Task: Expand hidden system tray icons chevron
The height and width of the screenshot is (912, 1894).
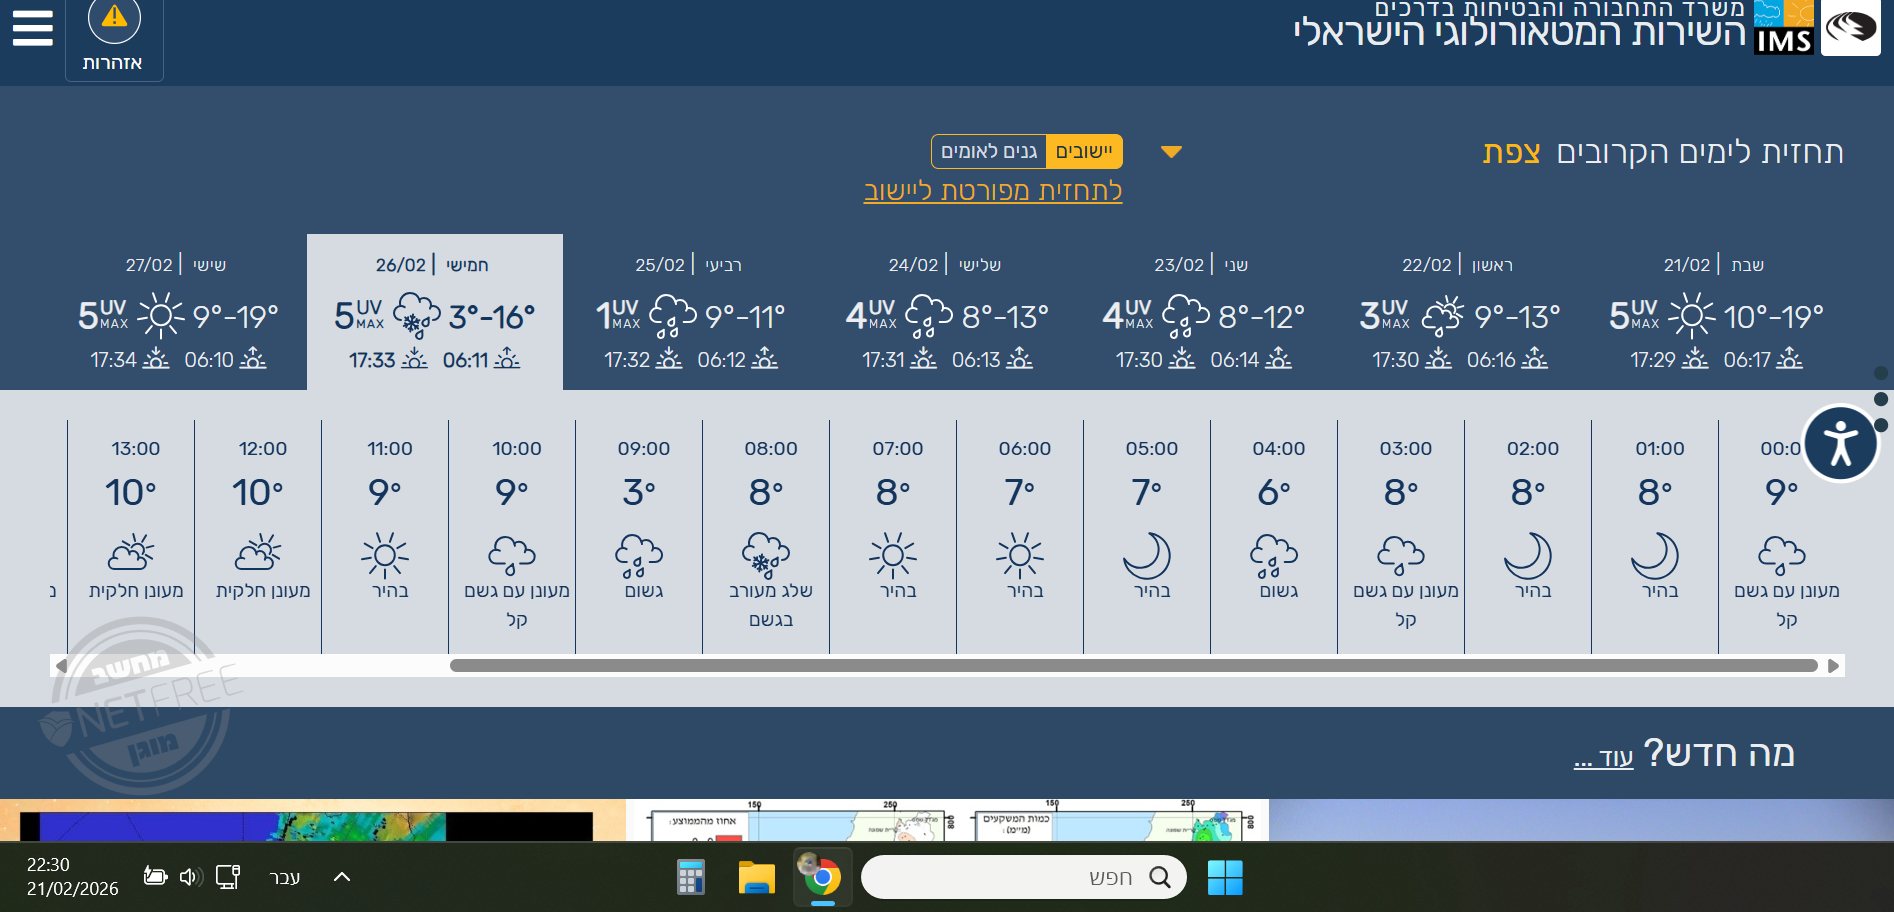Action: pyautogui.click(x=341, y=877)
